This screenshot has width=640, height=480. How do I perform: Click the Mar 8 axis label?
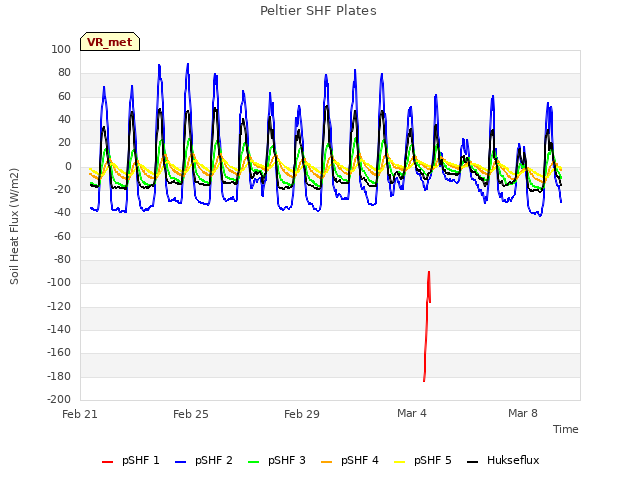click(523, 413)
